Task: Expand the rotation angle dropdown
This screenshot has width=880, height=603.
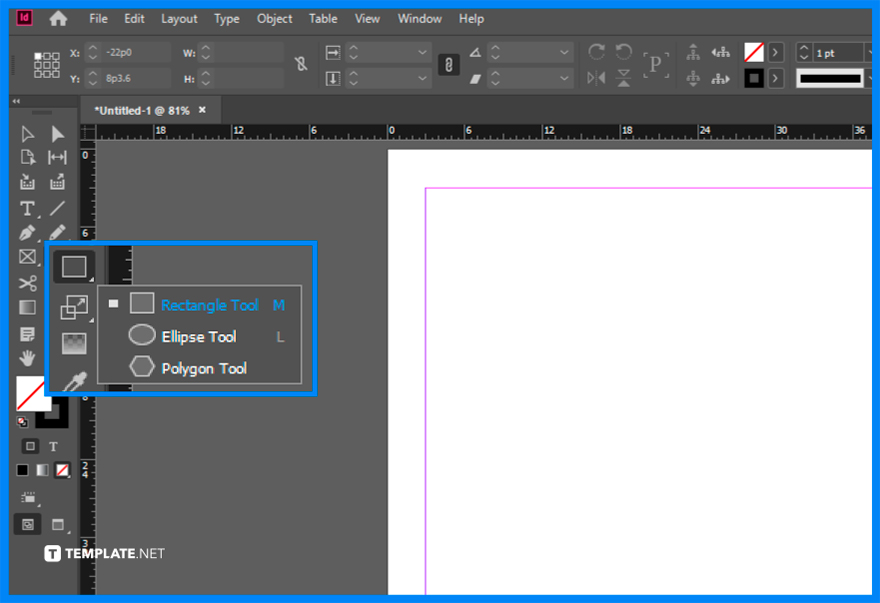Action: click(x=564, y=50)
